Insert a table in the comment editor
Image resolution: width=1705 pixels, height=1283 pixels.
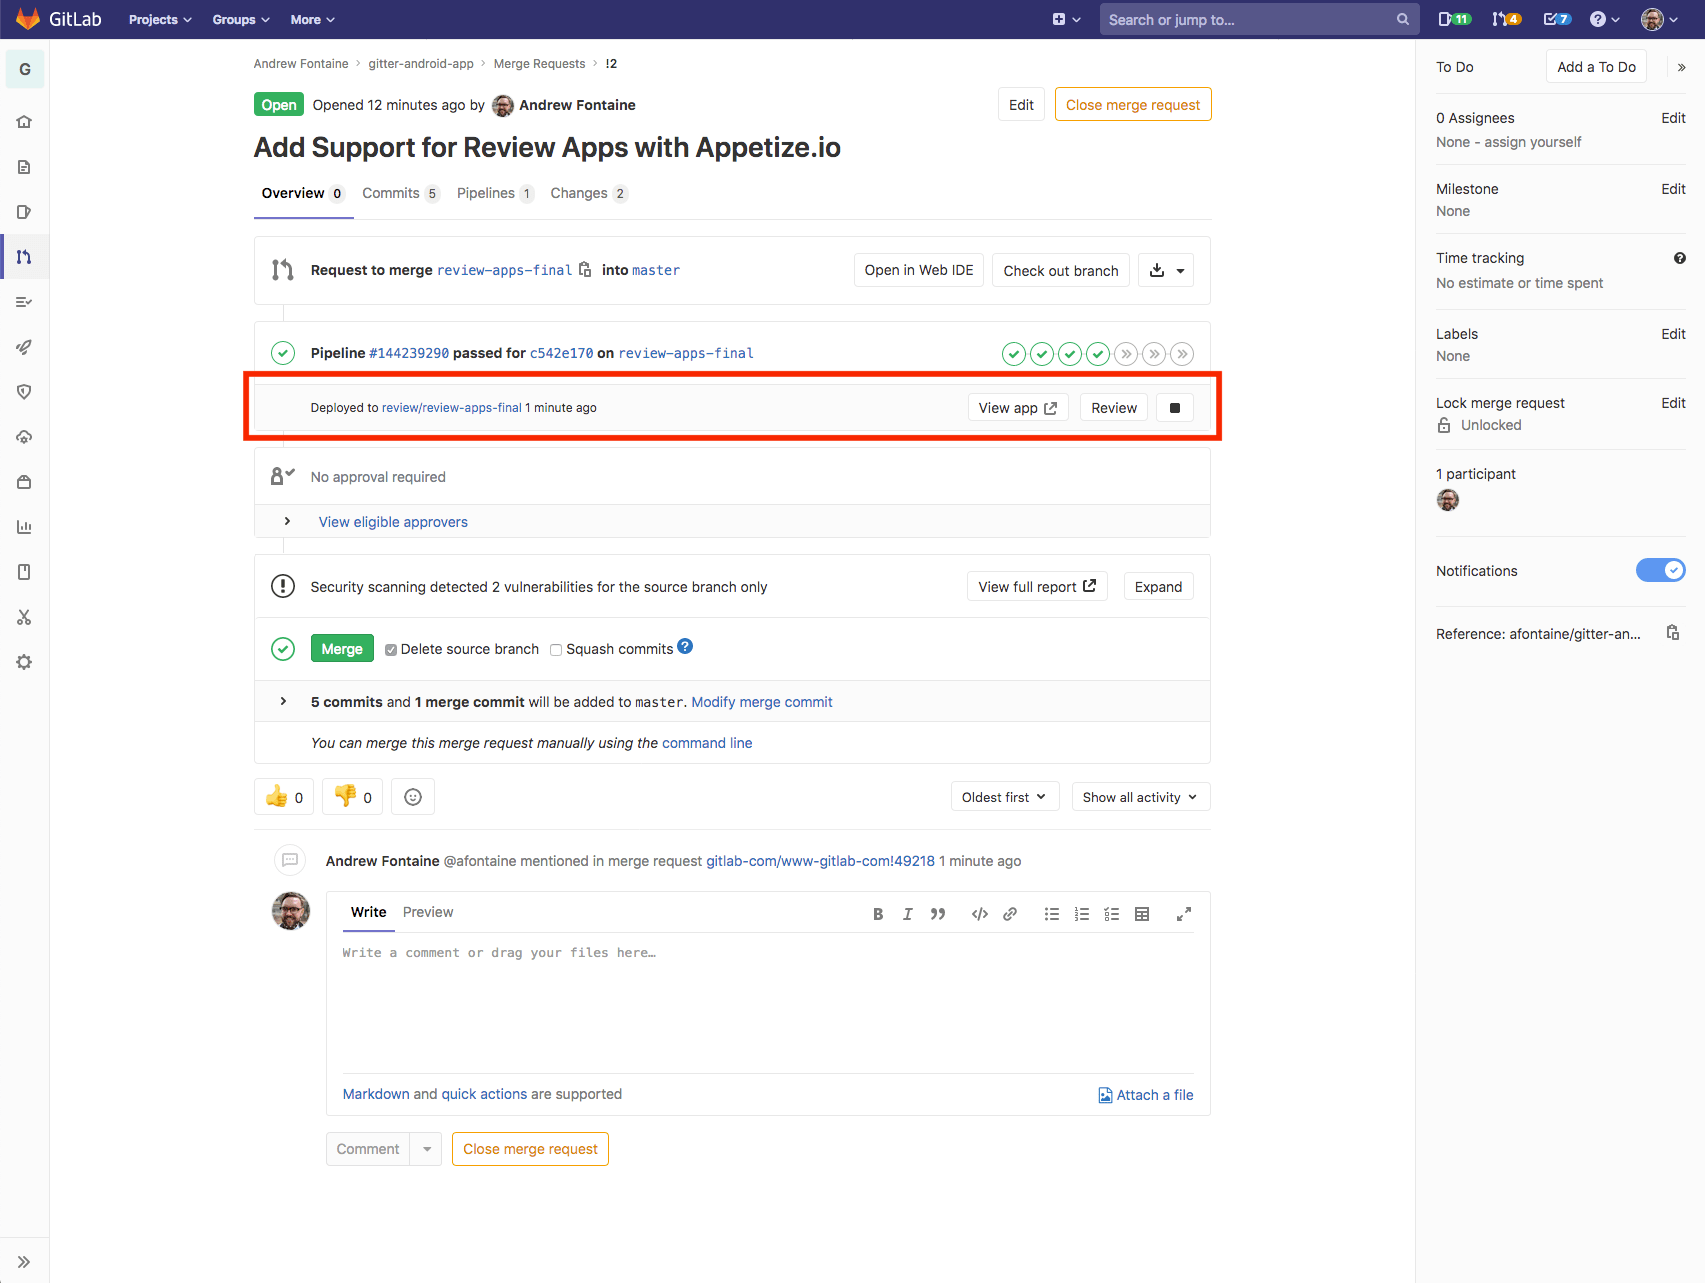(x=1142, y=913)
